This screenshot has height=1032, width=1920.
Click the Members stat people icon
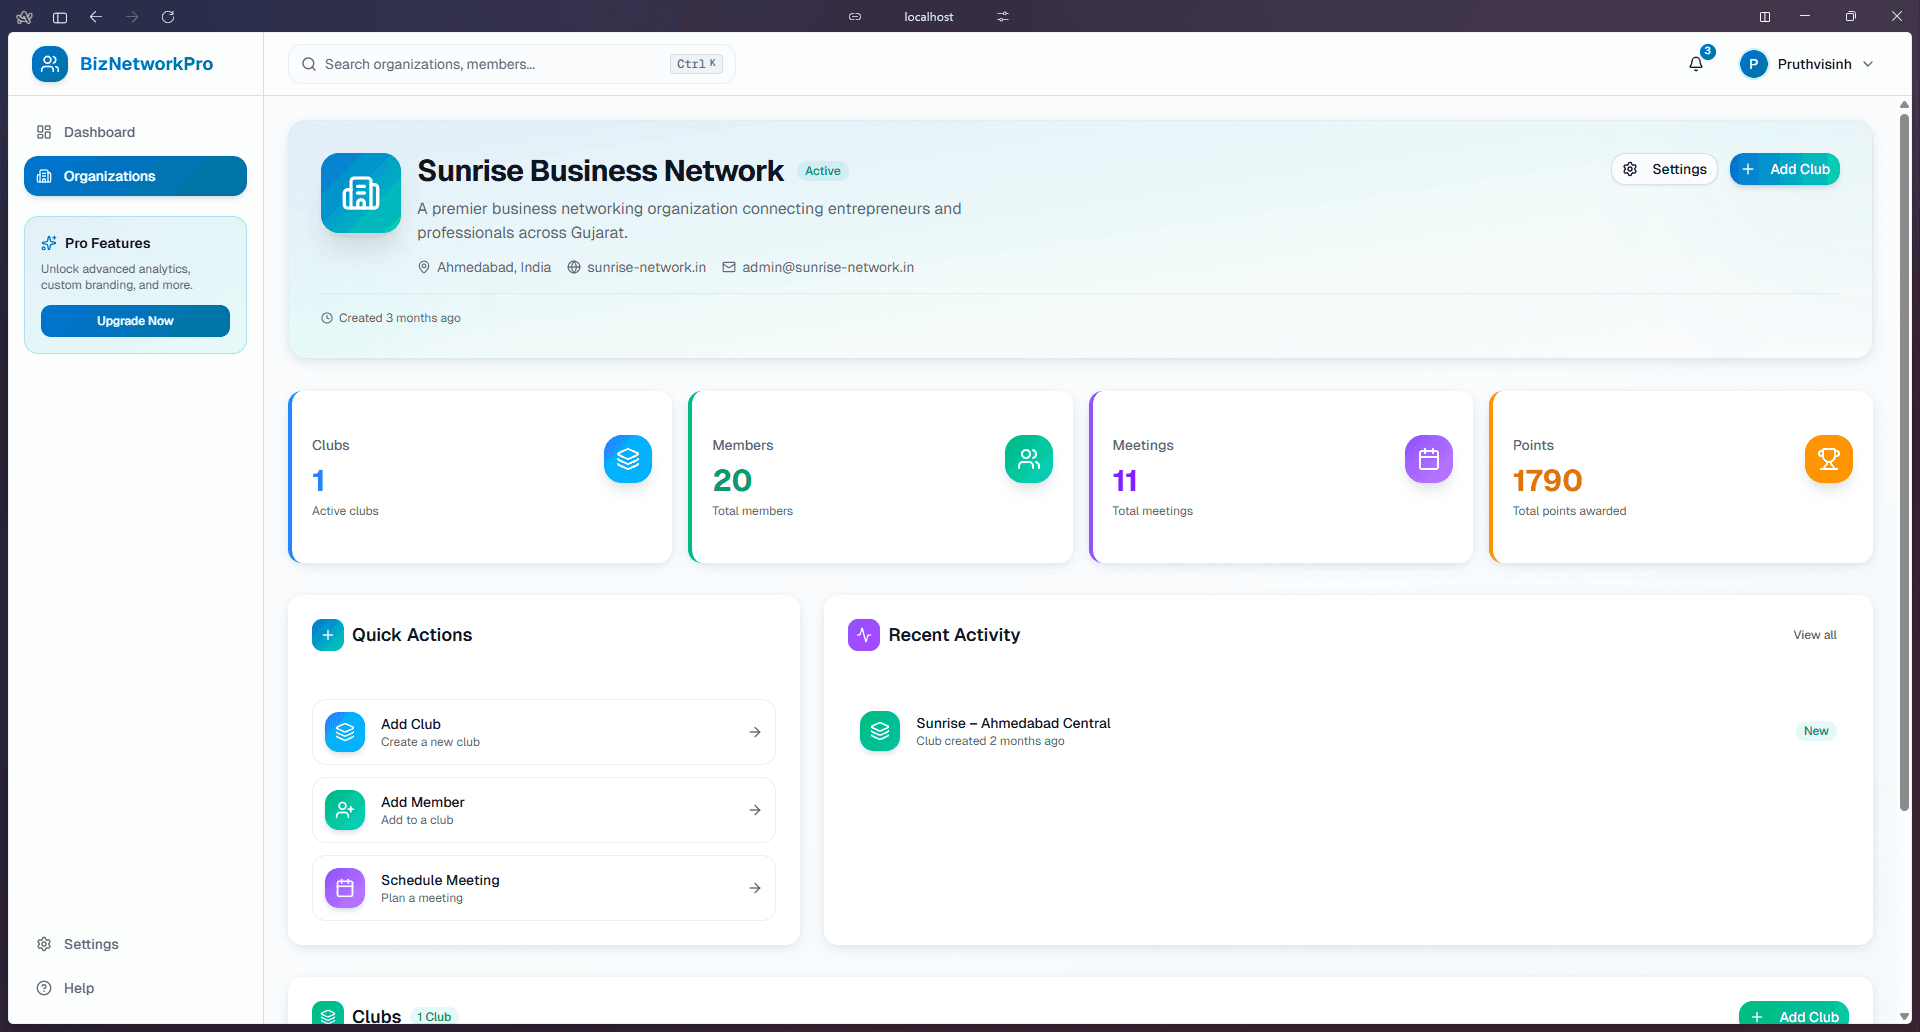coord(1028,459)
